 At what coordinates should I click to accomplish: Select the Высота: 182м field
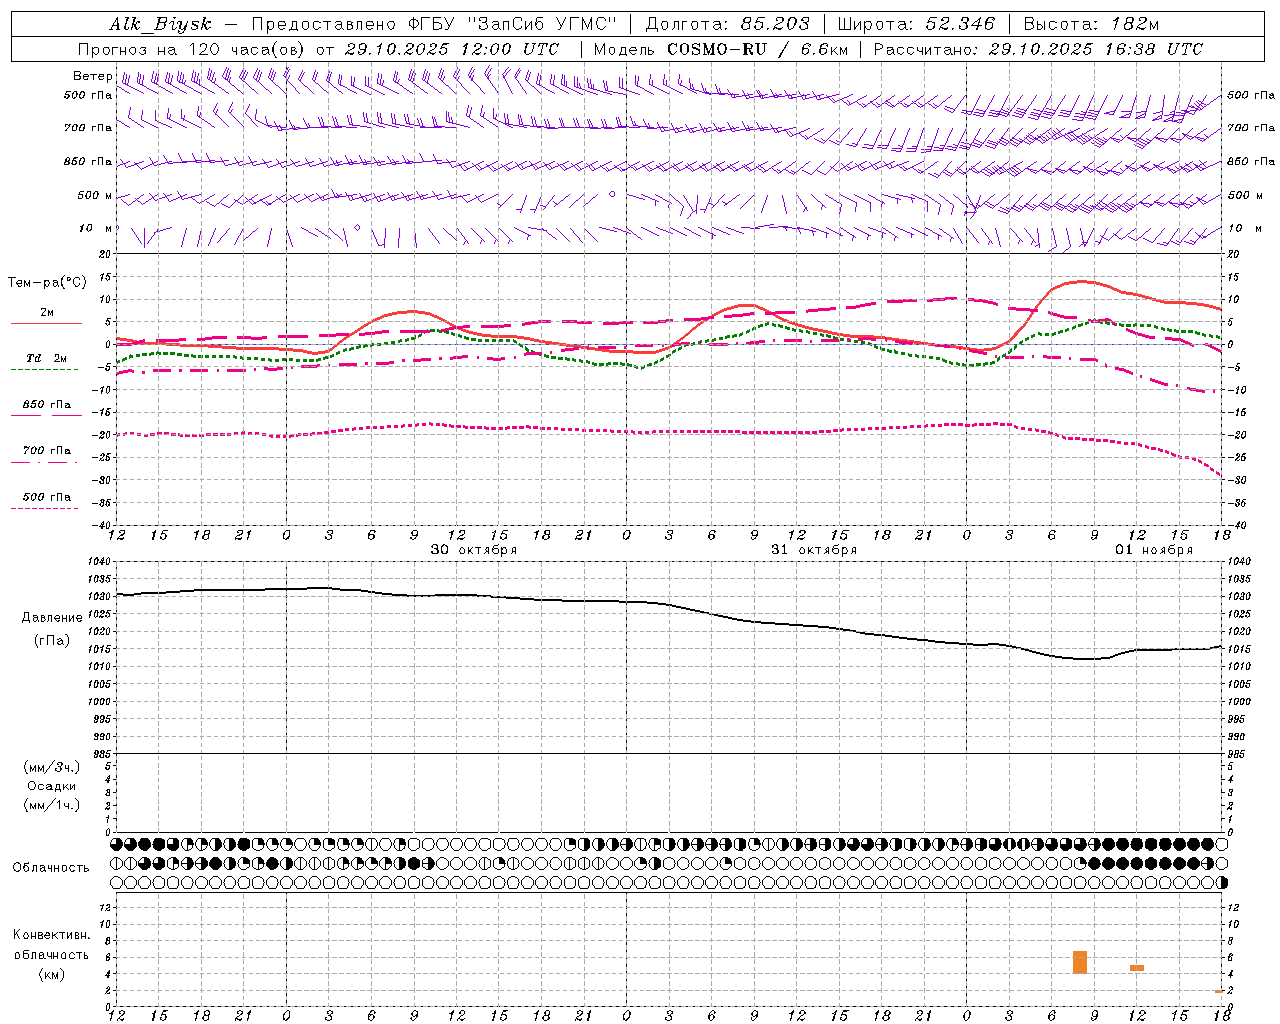pos(1091,24)
